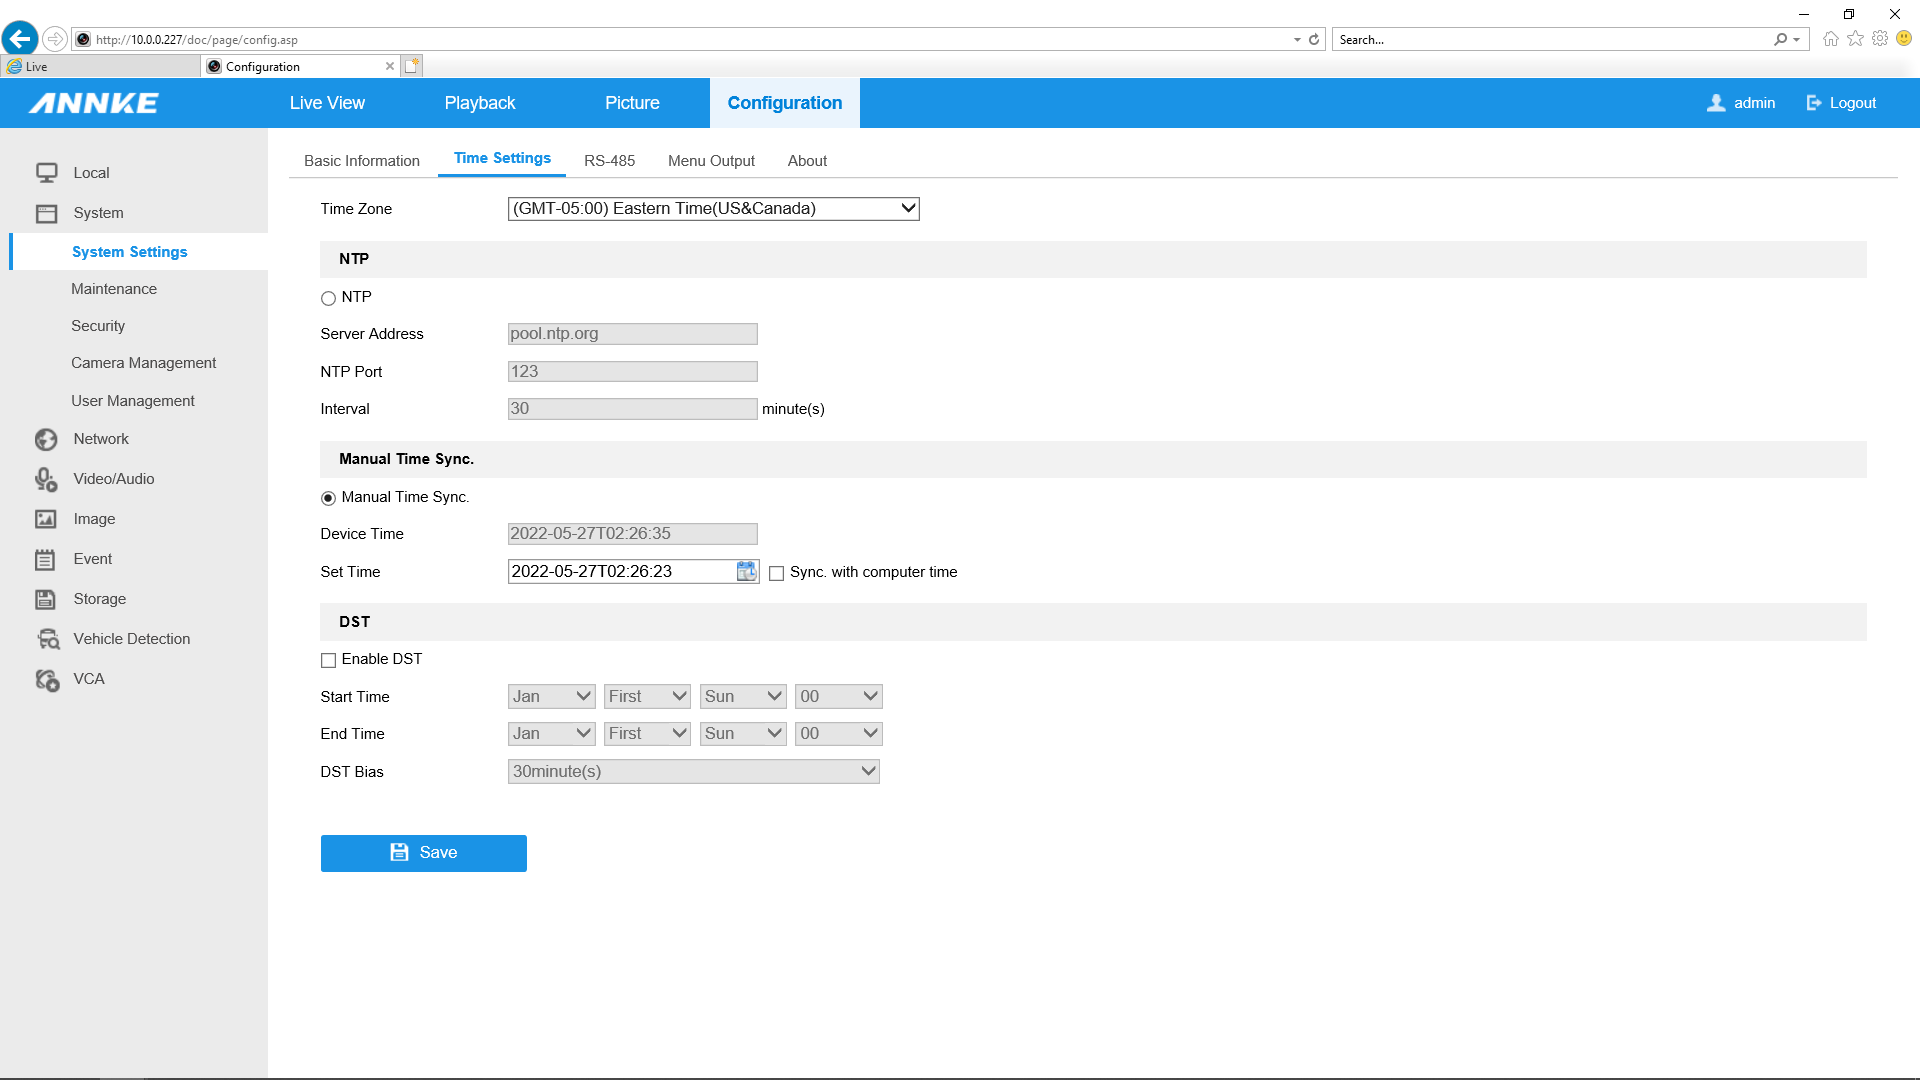Image resolution: width=1920 pixels, height=1080 pixels.
Task: Select the Manual Time Sync radio button
Action: click(328, 498)
